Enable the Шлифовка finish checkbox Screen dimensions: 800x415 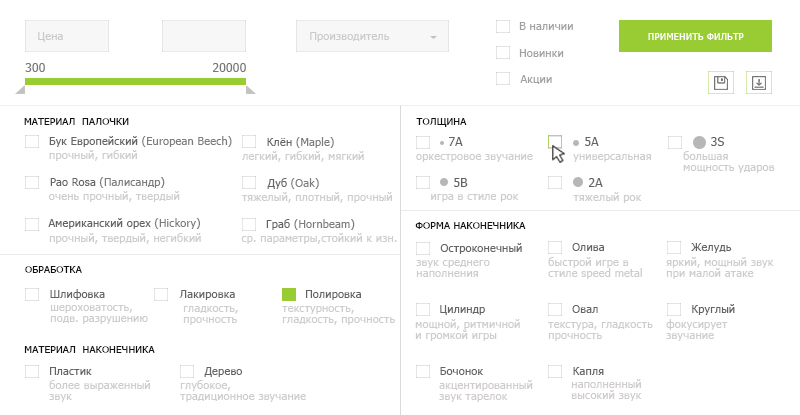pyautogui.click(x=32, y=294)
